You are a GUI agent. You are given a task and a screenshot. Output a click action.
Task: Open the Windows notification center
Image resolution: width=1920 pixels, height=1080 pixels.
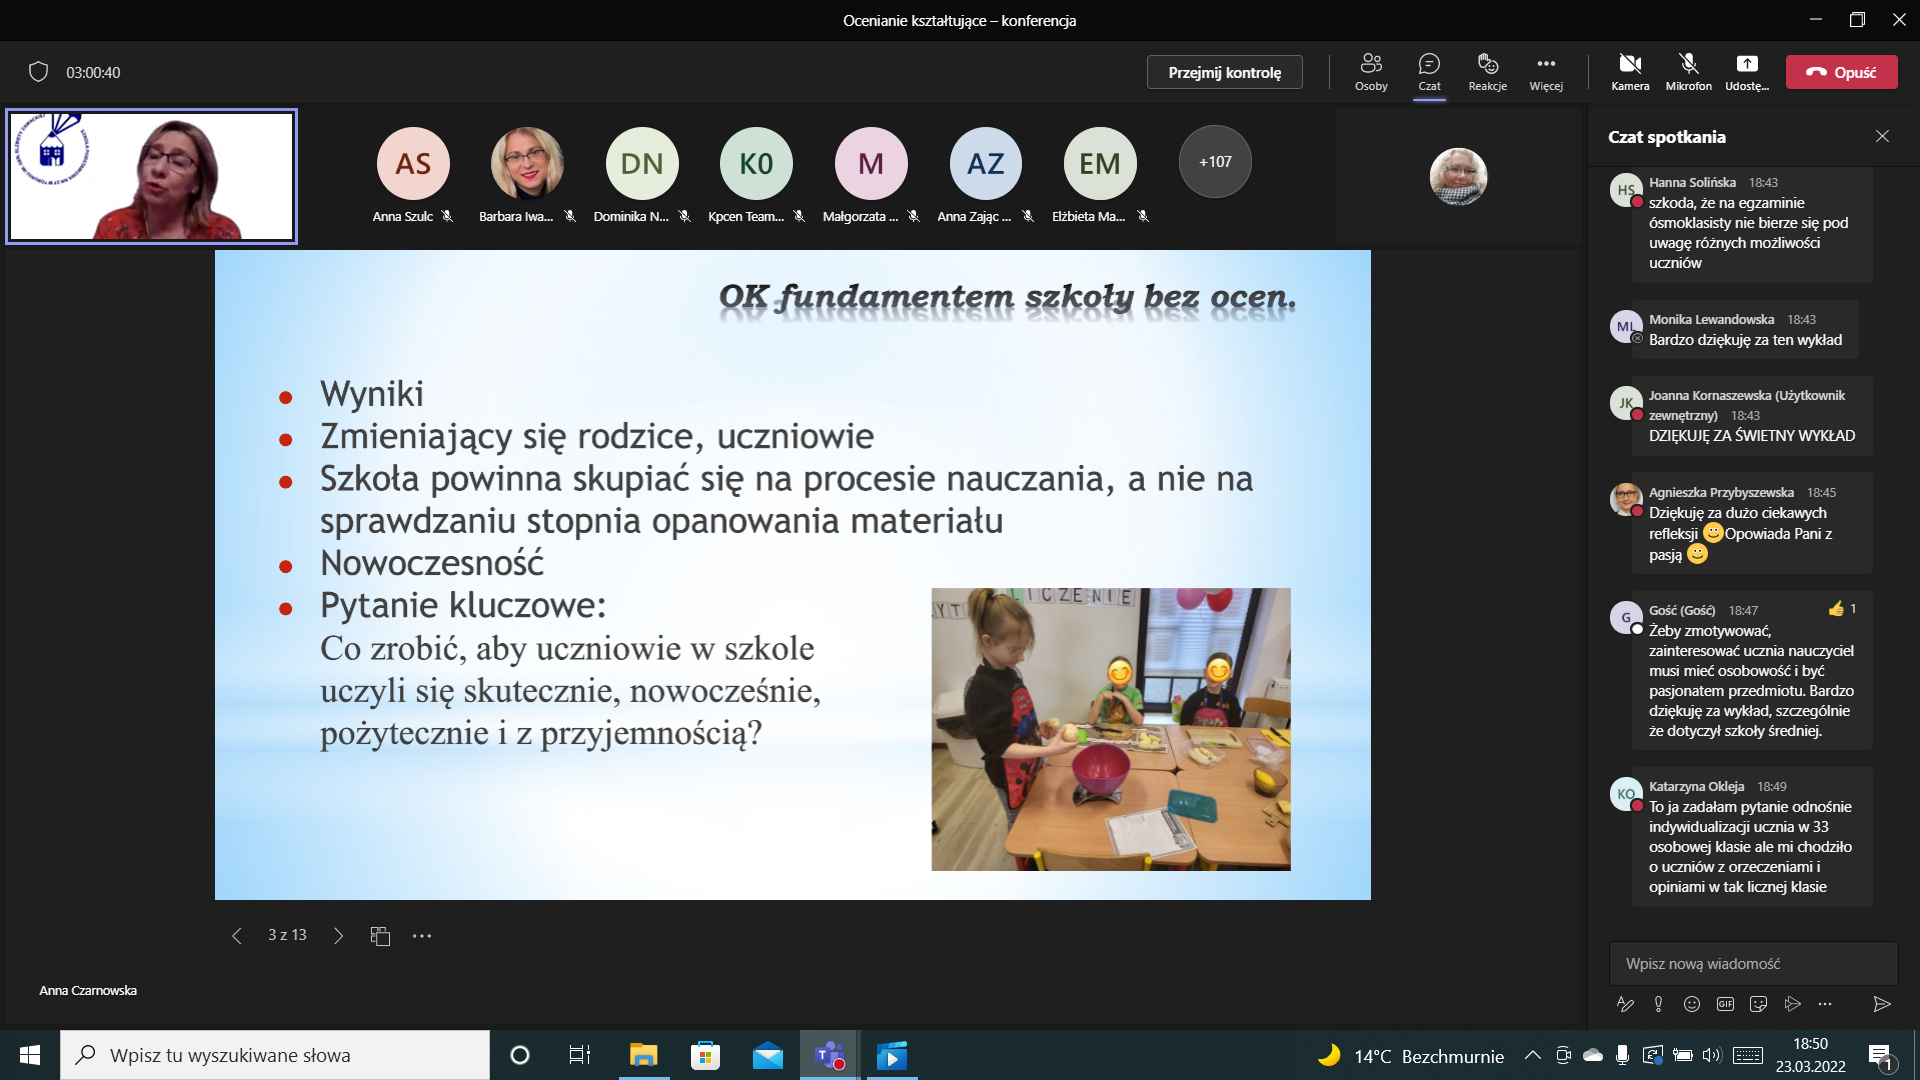pyautogui.click(x=1881, y=1055)
